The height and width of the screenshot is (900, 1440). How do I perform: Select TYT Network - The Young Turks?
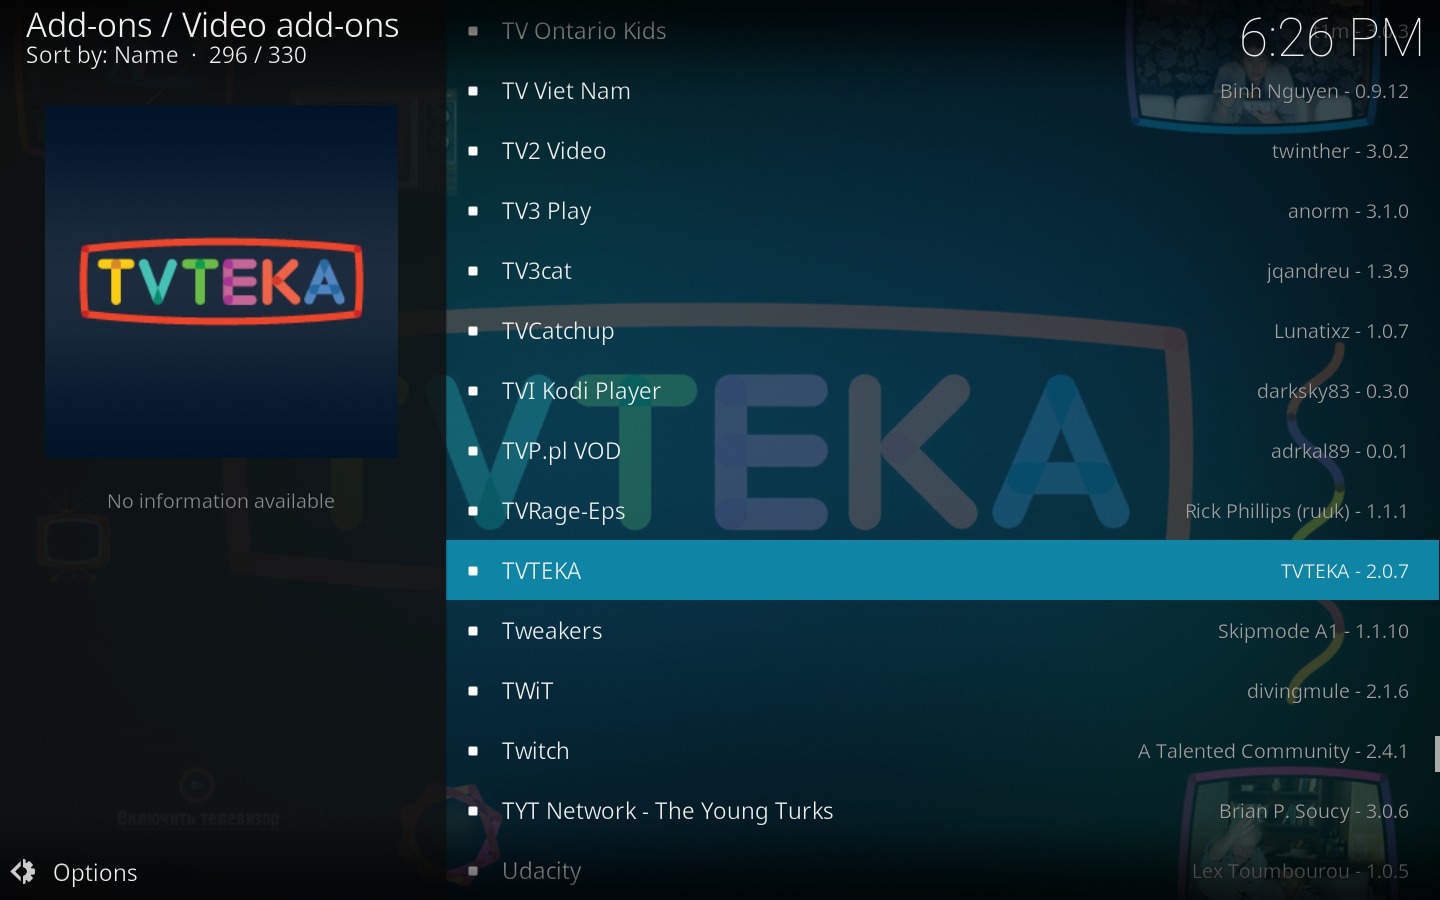click(942, 811)
